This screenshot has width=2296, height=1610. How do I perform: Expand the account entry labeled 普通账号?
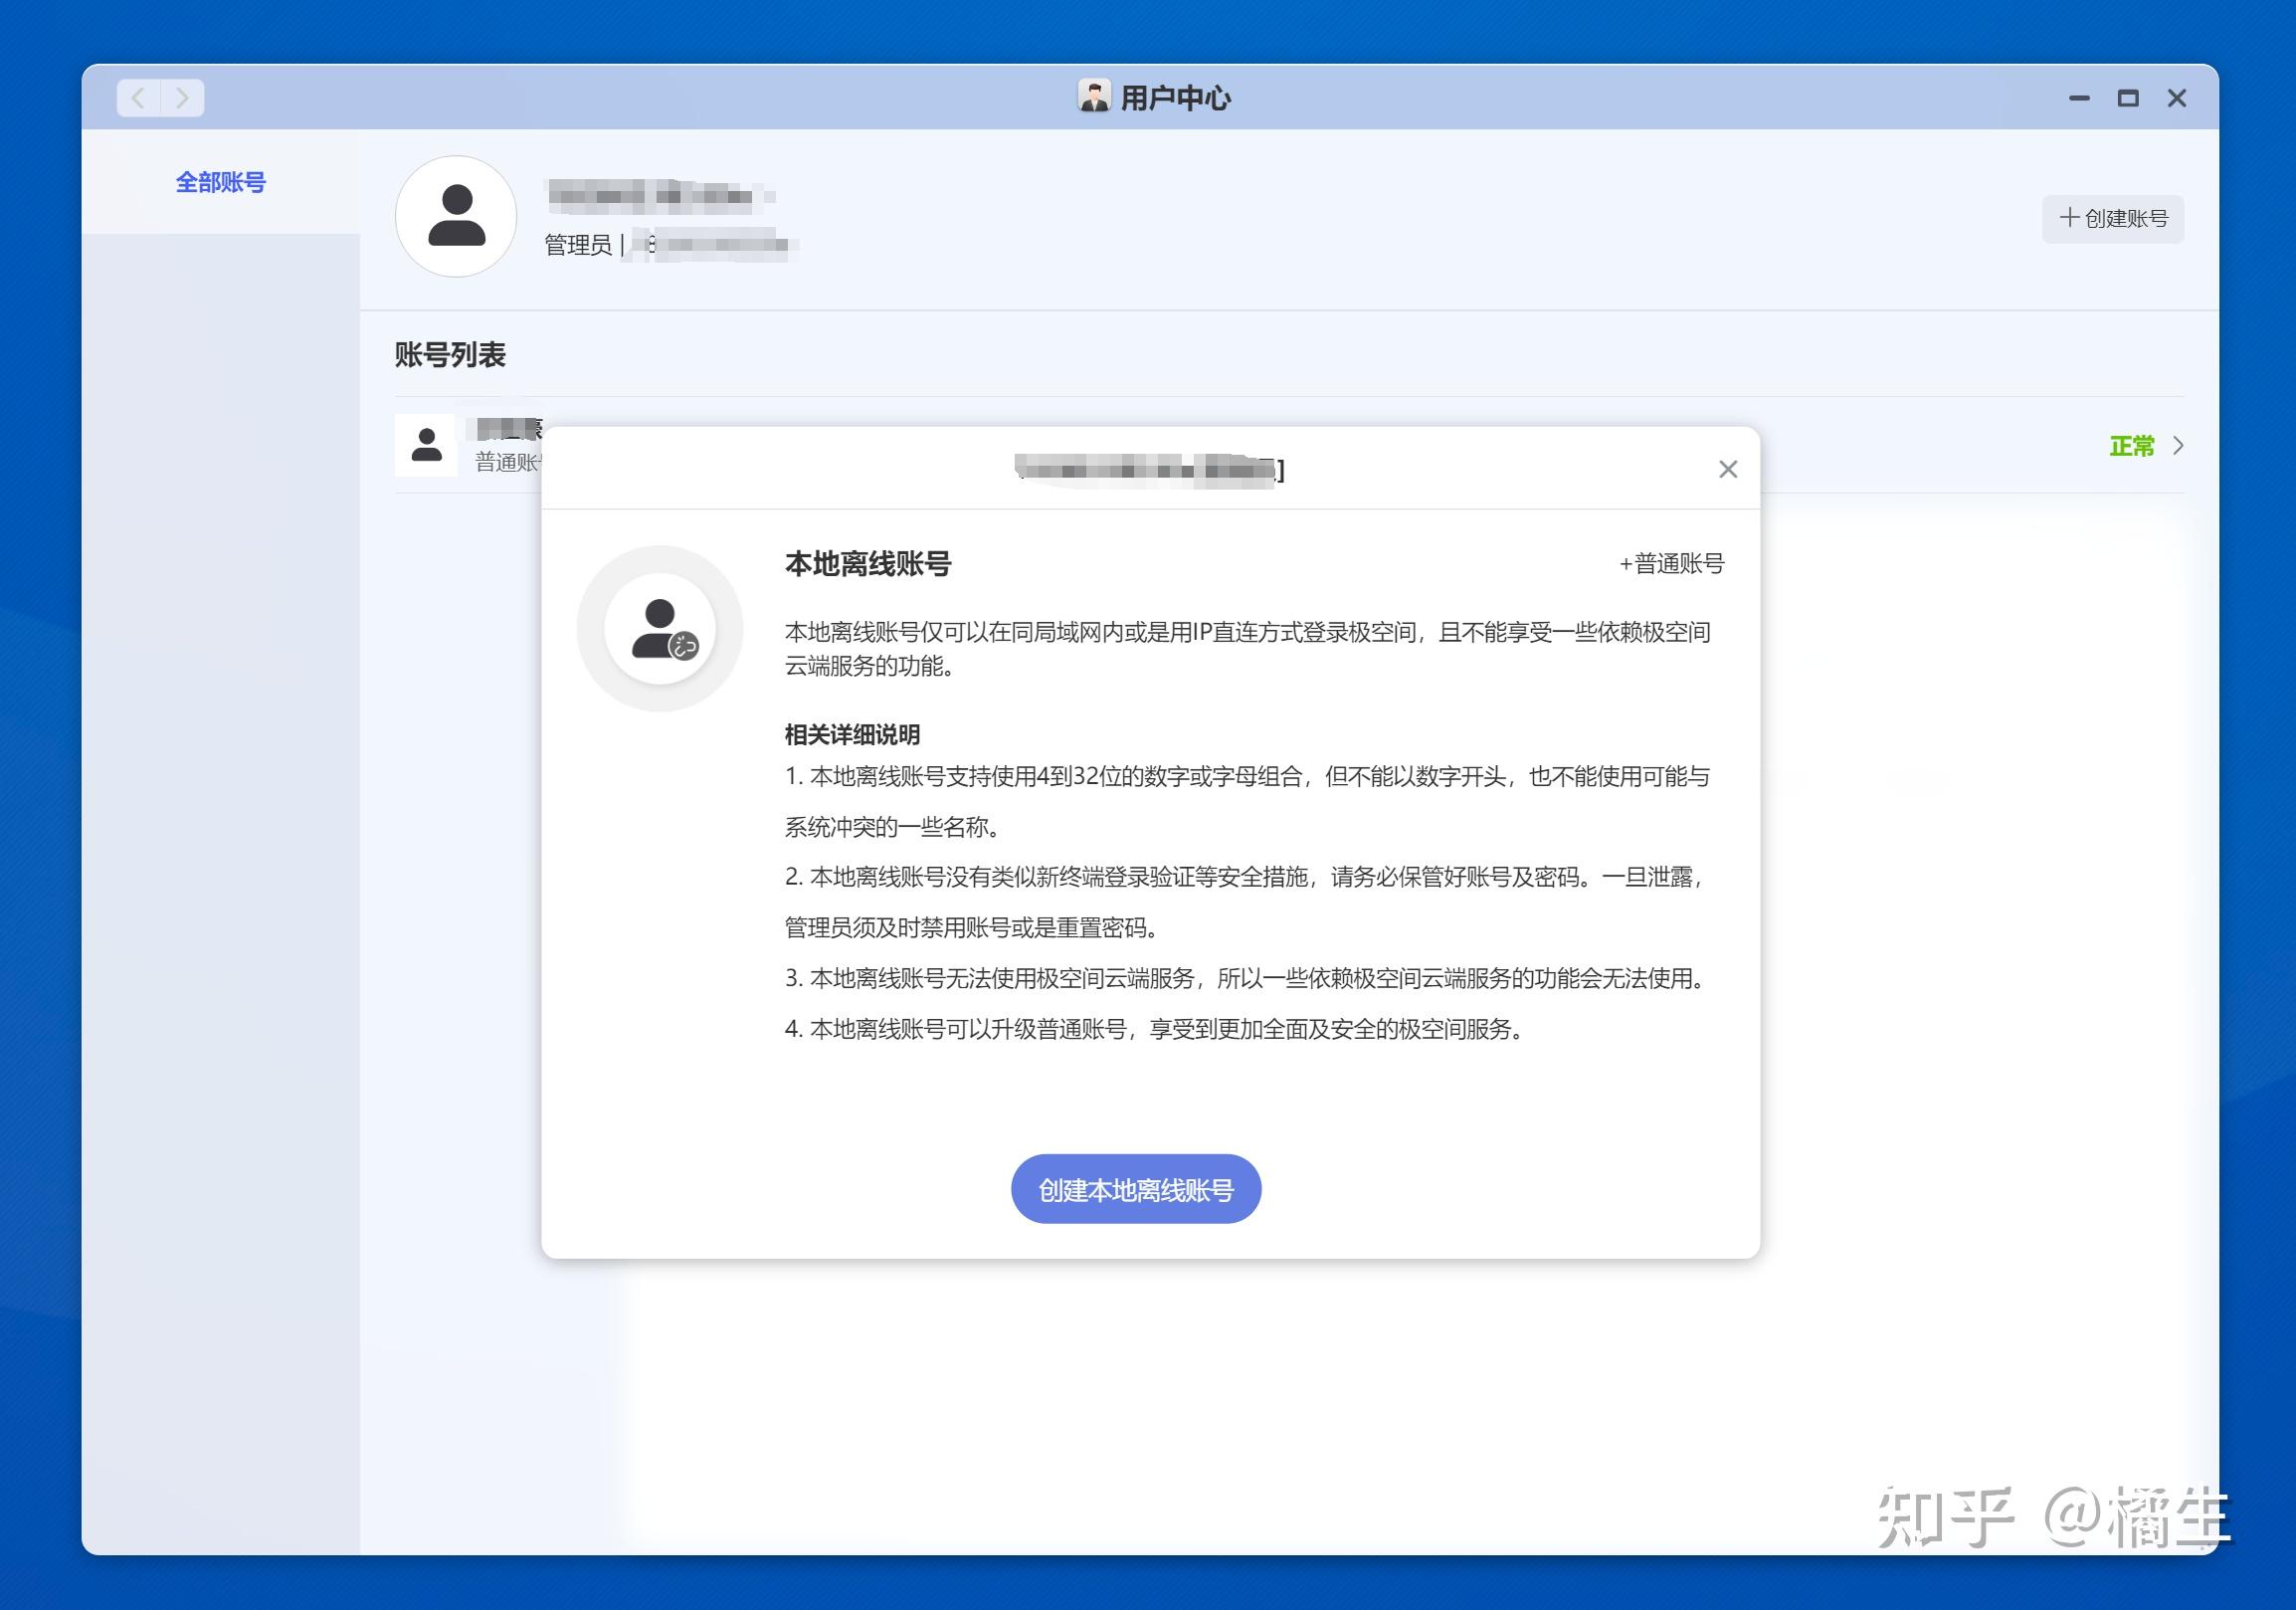505,462
